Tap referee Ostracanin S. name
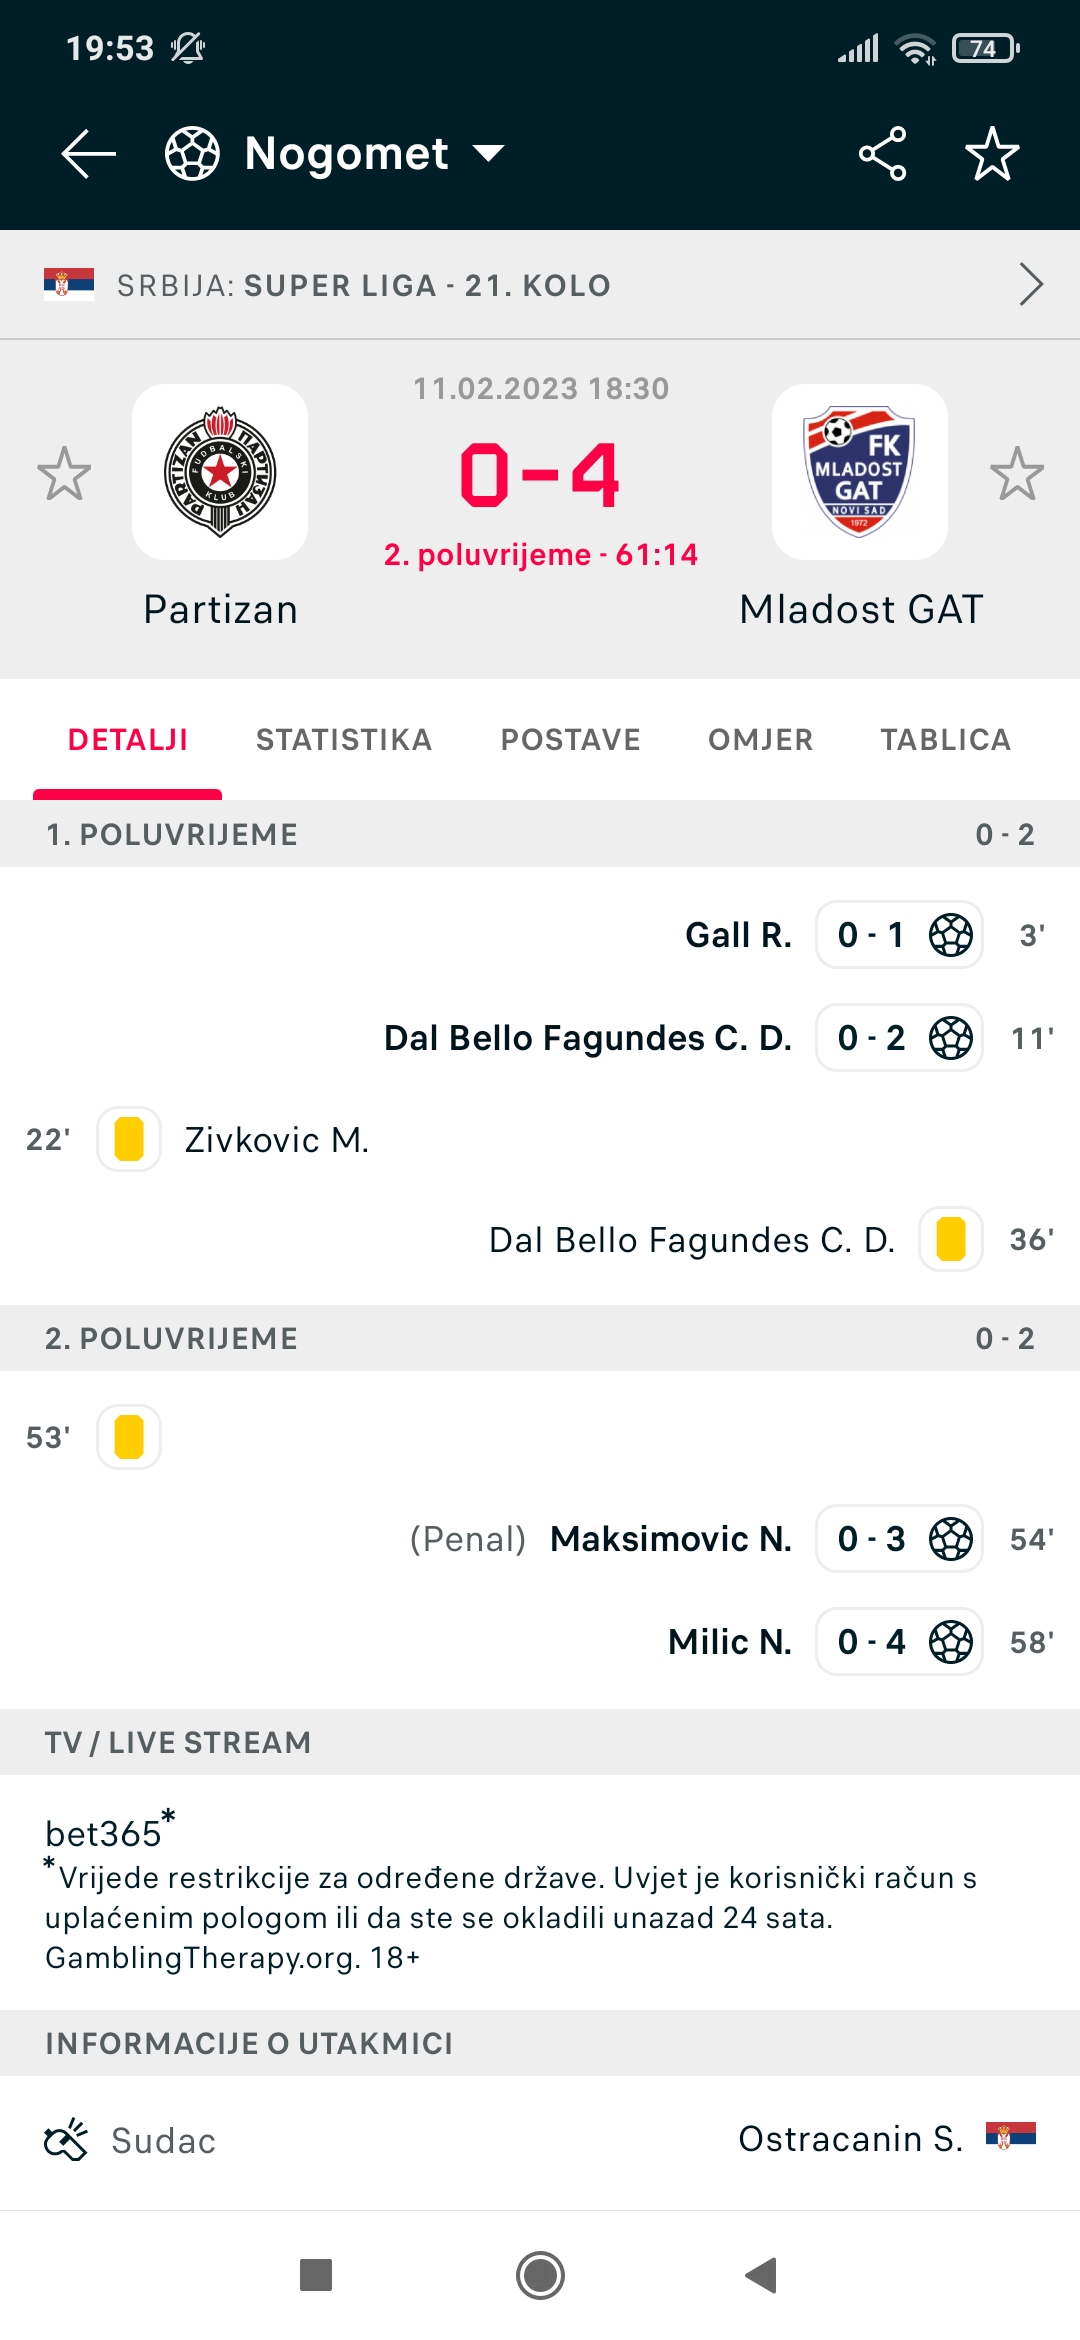This screenshot has height=2340, width=1080. point(851,2139)
